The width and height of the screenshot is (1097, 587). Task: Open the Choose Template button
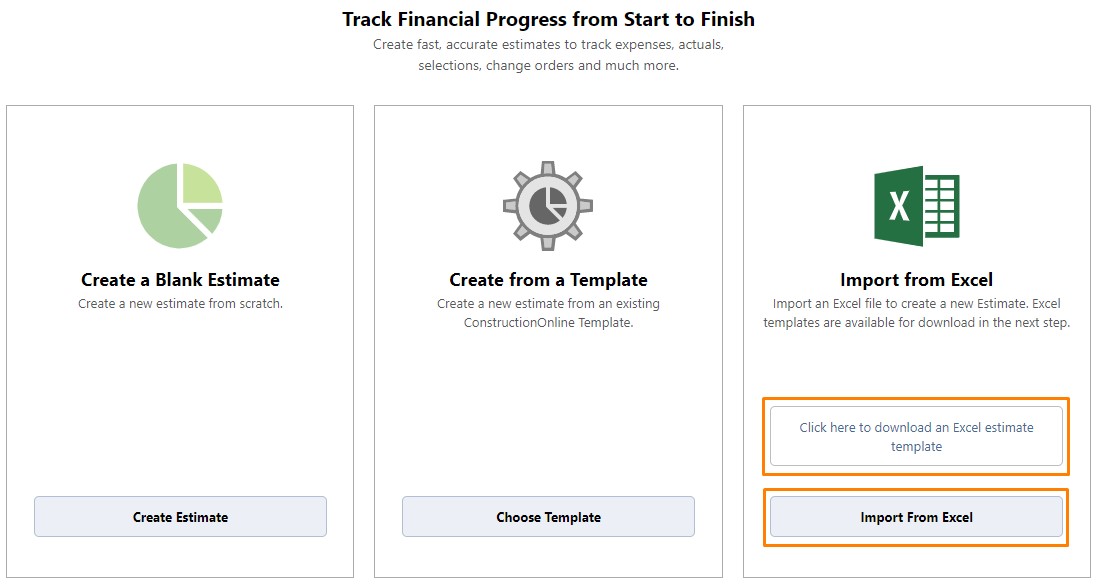(x=548, y=517)
